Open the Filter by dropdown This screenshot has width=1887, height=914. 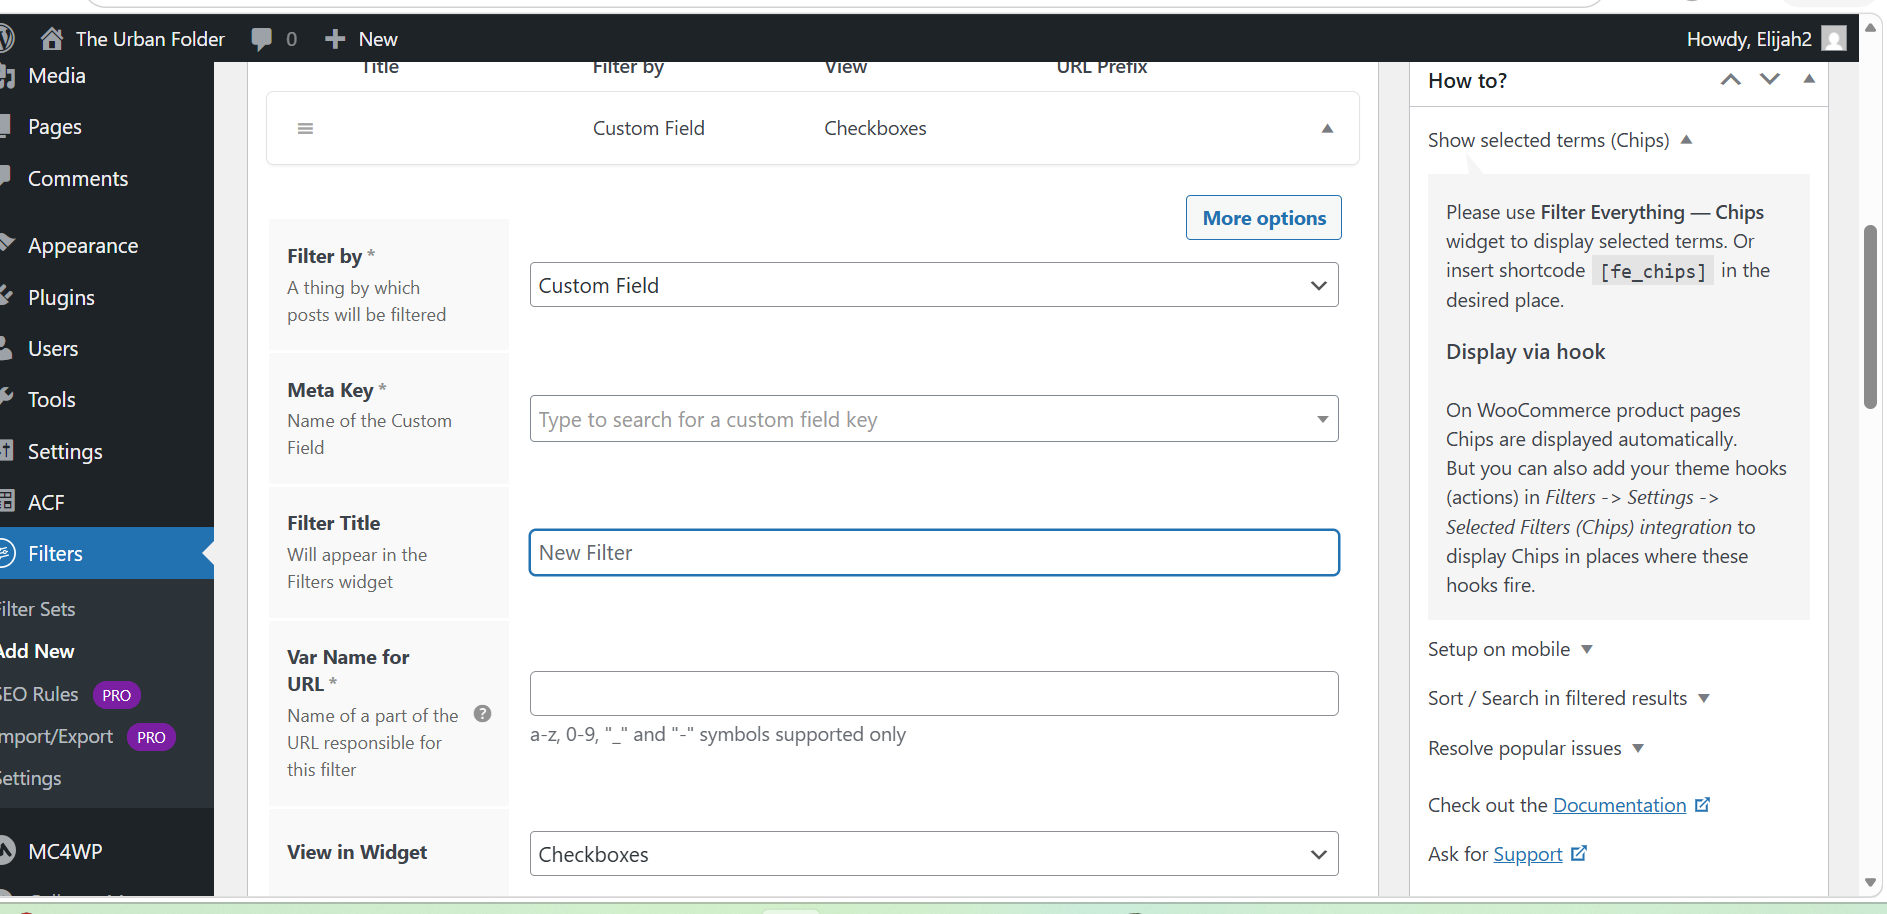tap(933, 285)
